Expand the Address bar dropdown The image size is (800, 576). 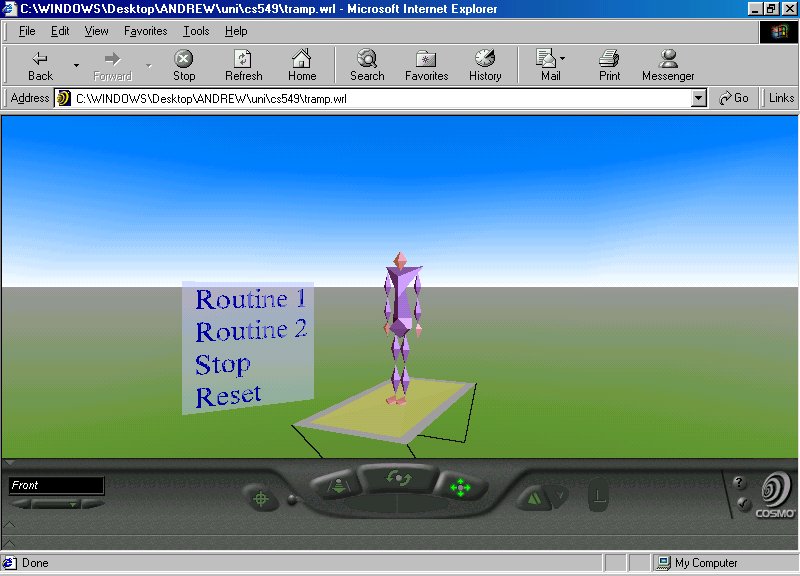pos(698,98)
